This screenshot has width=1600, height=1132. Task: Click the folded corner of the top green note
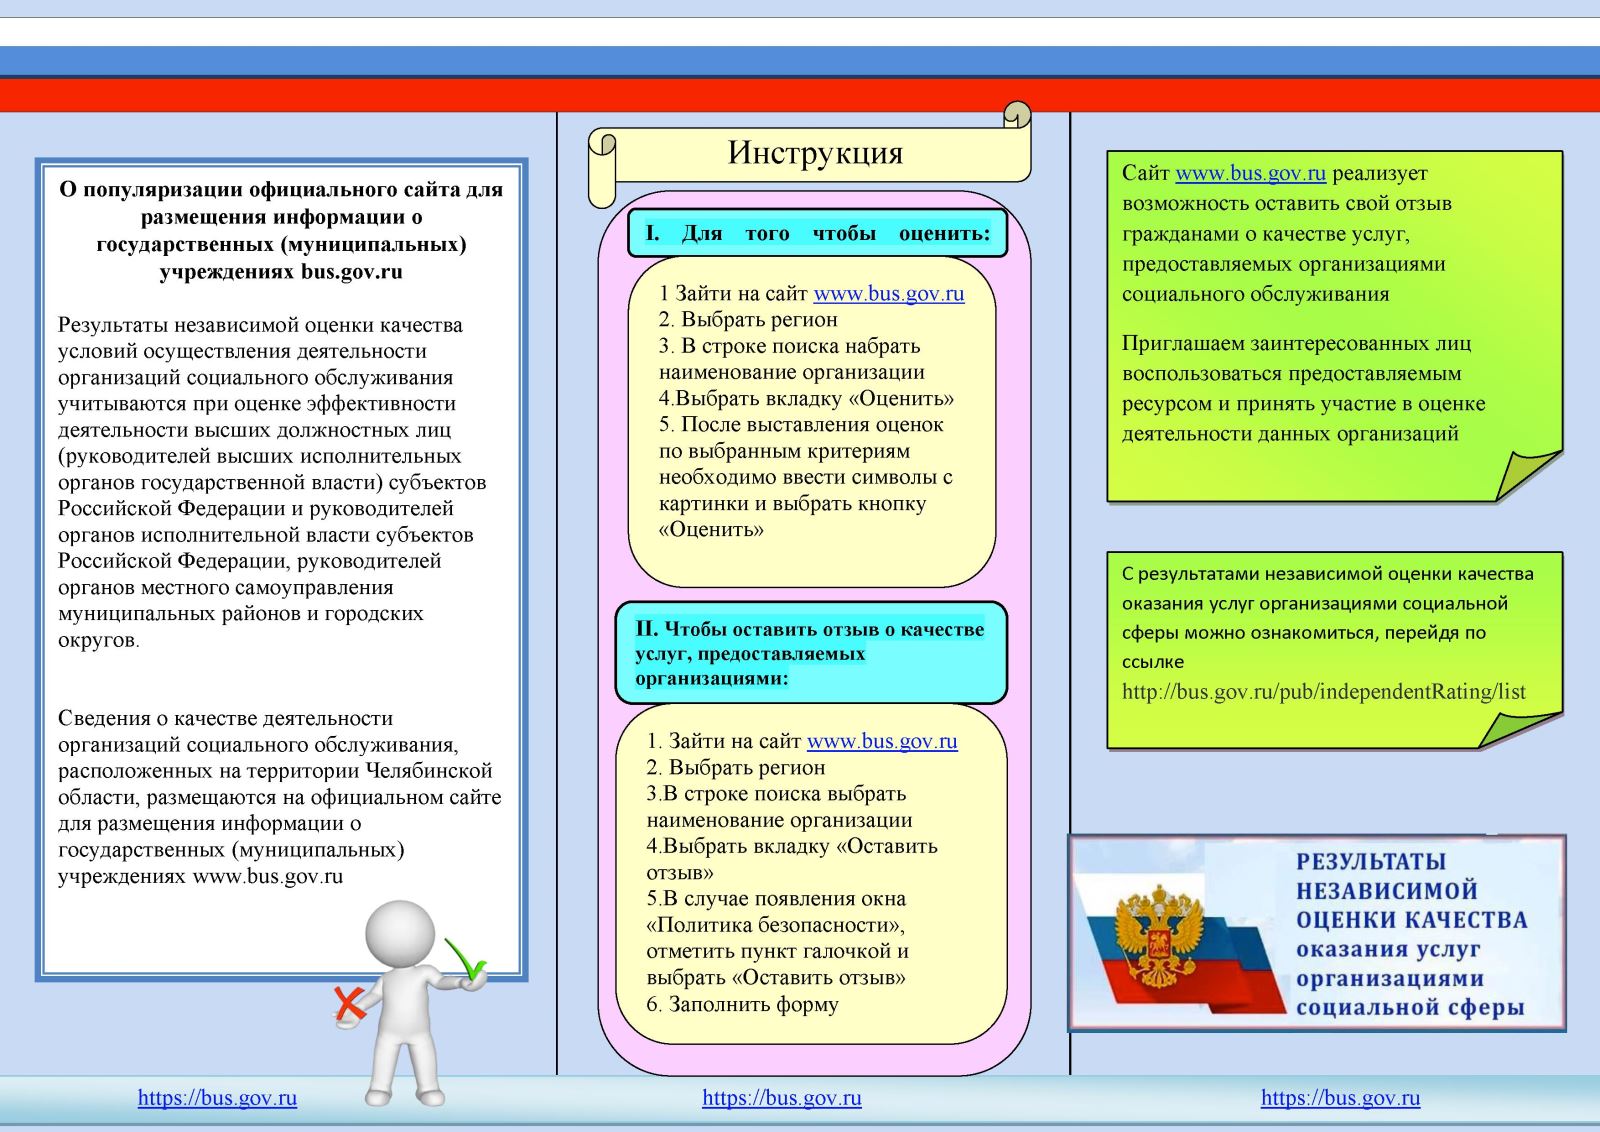(x=1530, y=475)
